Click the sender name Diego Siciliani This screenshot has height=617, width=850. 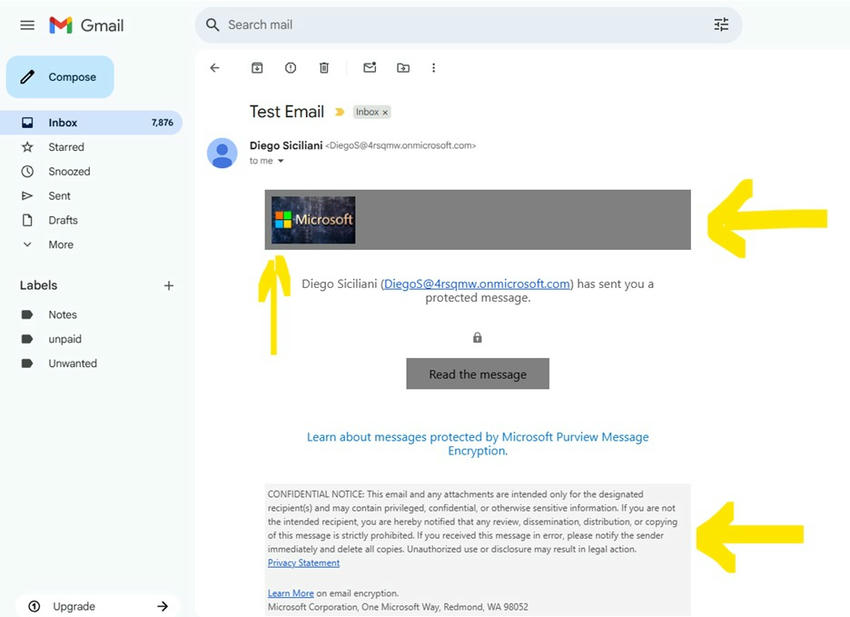286,145
